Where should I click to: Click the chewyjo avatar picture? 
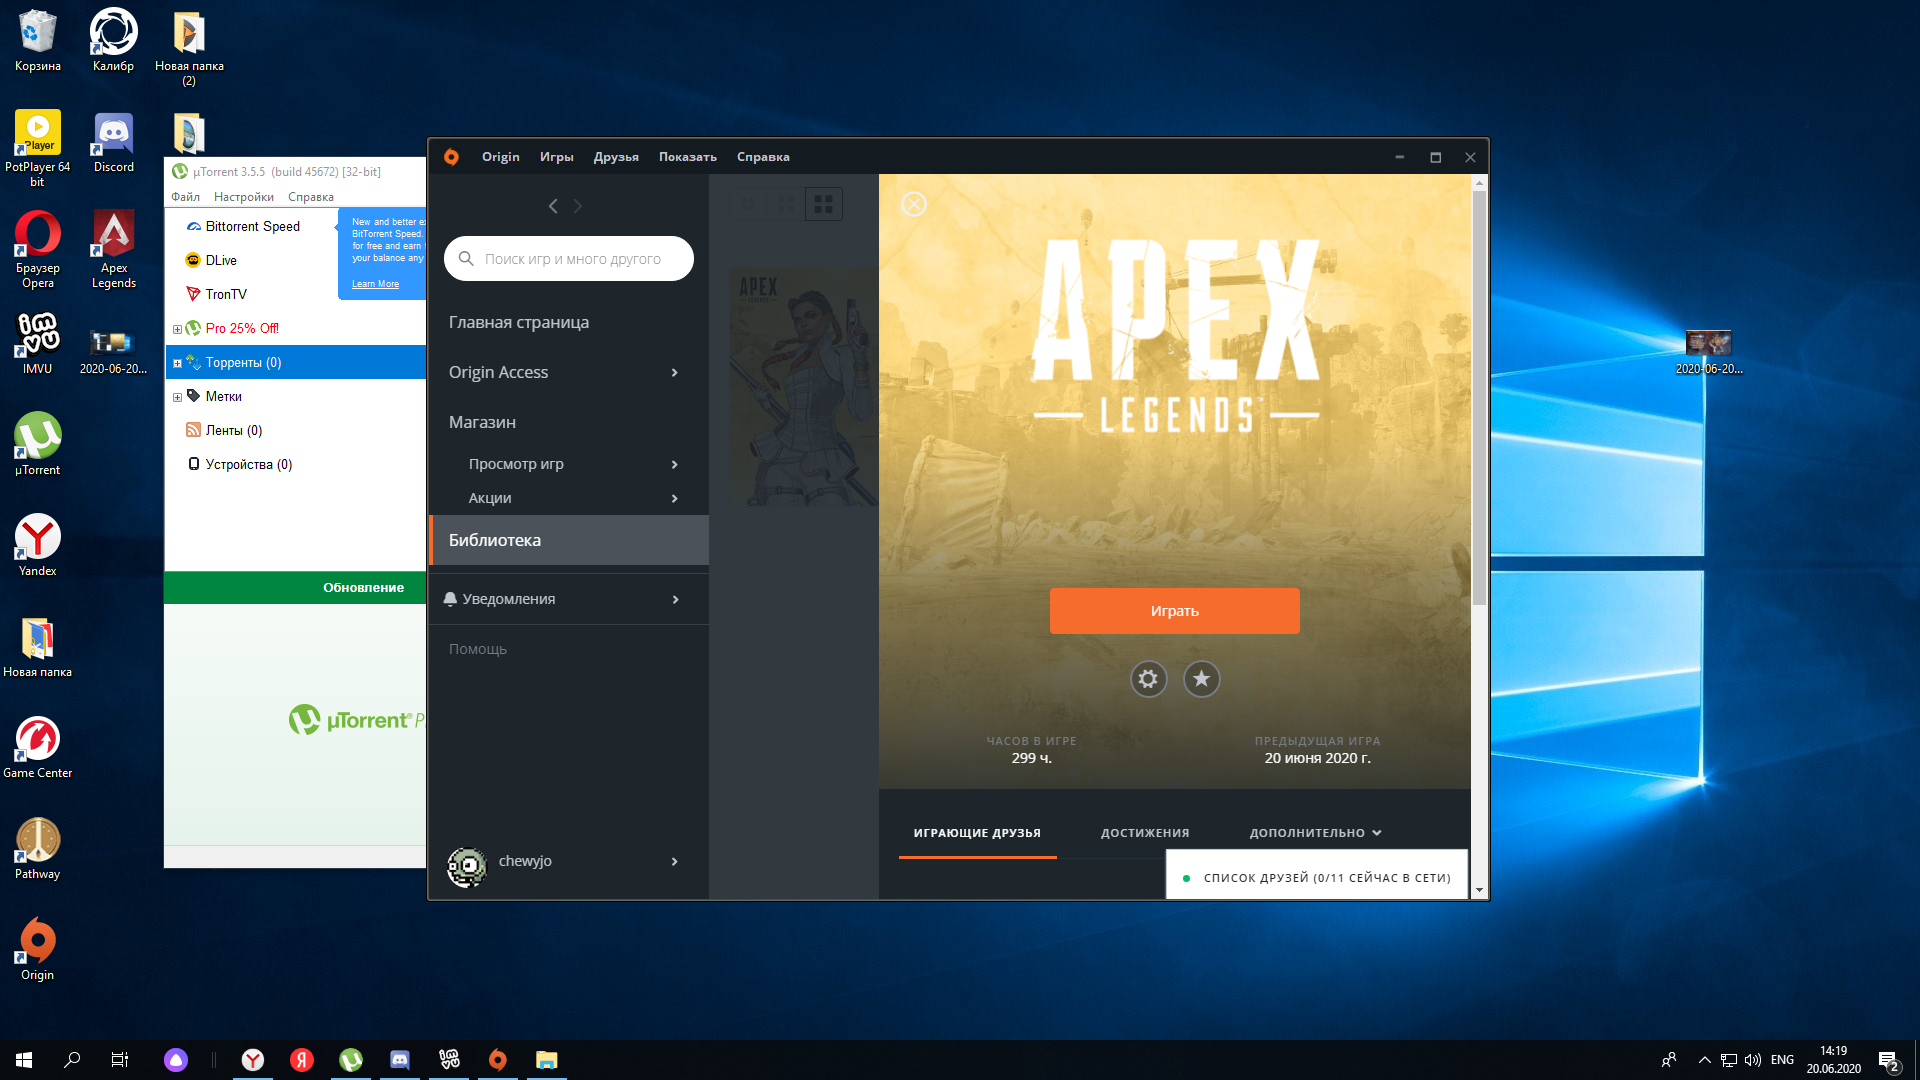466,867
